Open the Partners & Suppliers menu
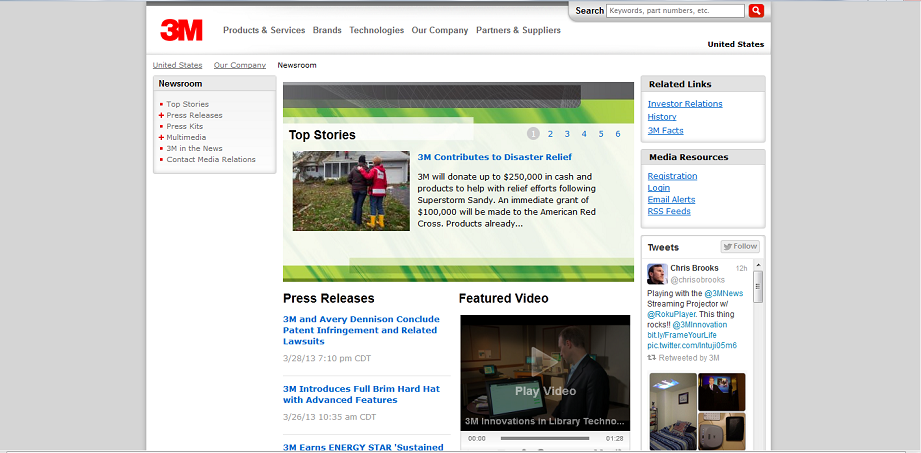 (x=518, y=30)
